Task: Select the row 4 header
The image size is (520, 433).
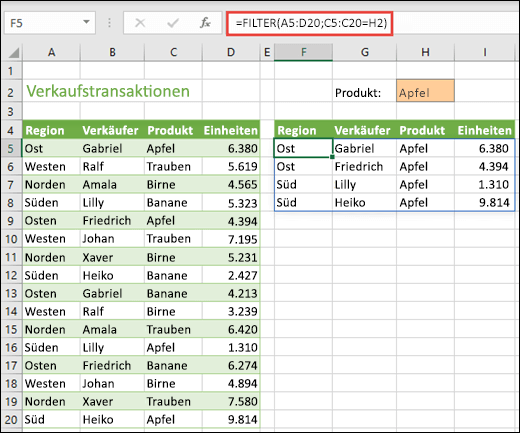Action: [x=11, y=130]
